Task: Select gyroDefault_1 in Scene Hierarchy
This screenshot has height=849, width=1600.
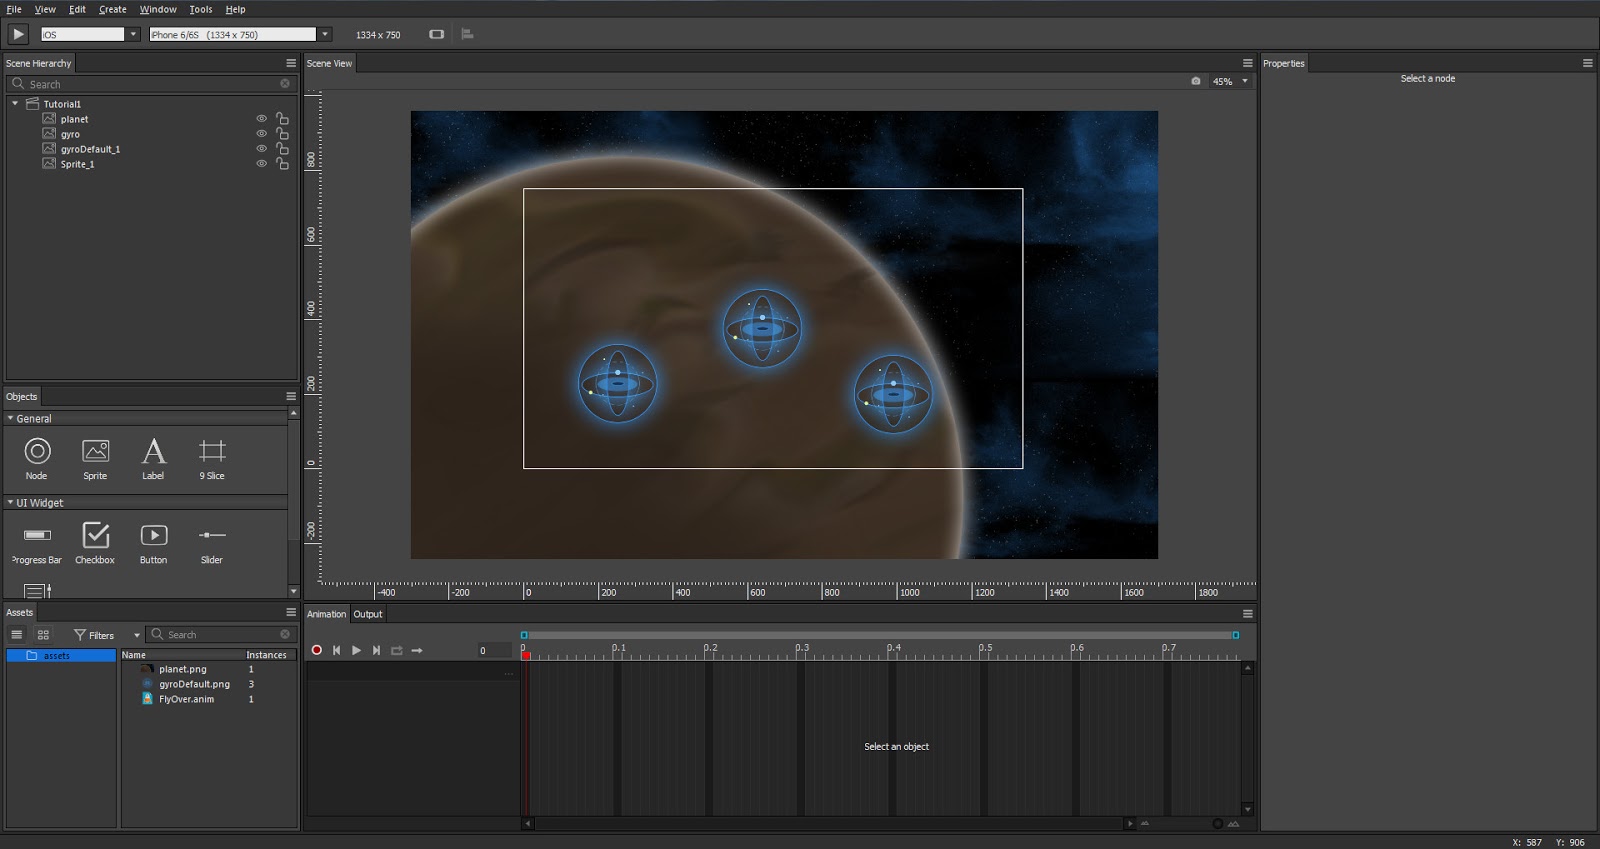Action: tap(90, 149)
